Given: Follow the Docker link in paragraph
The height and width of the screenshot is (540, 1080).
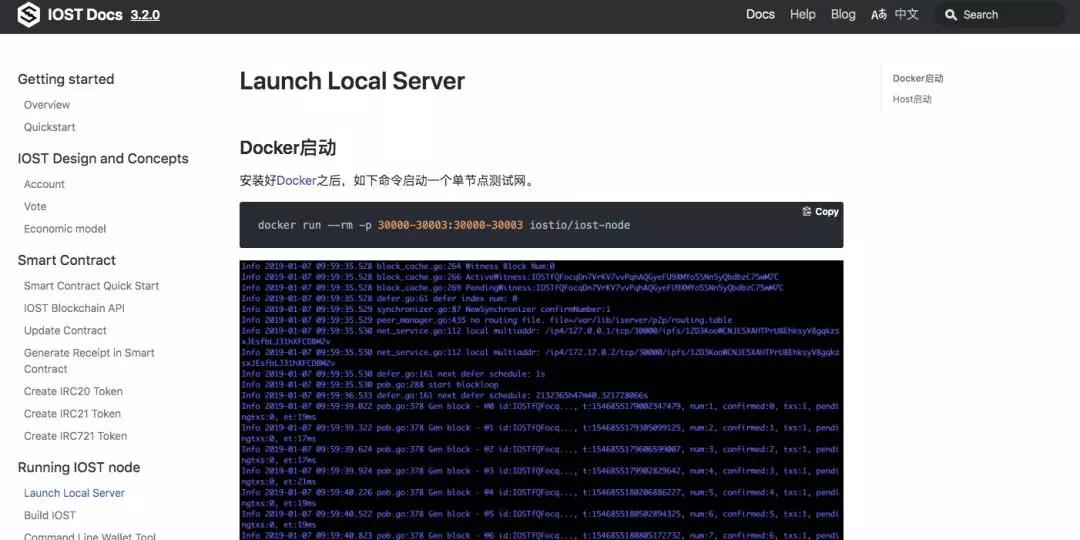Looking at the screenshot, I should click(296, 181).
